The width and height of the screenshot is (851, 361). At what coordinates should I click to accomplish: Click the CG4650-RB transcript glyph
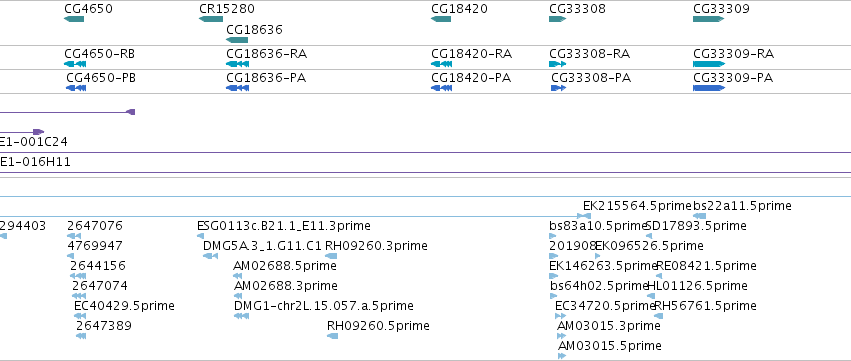tap(75, 64)
